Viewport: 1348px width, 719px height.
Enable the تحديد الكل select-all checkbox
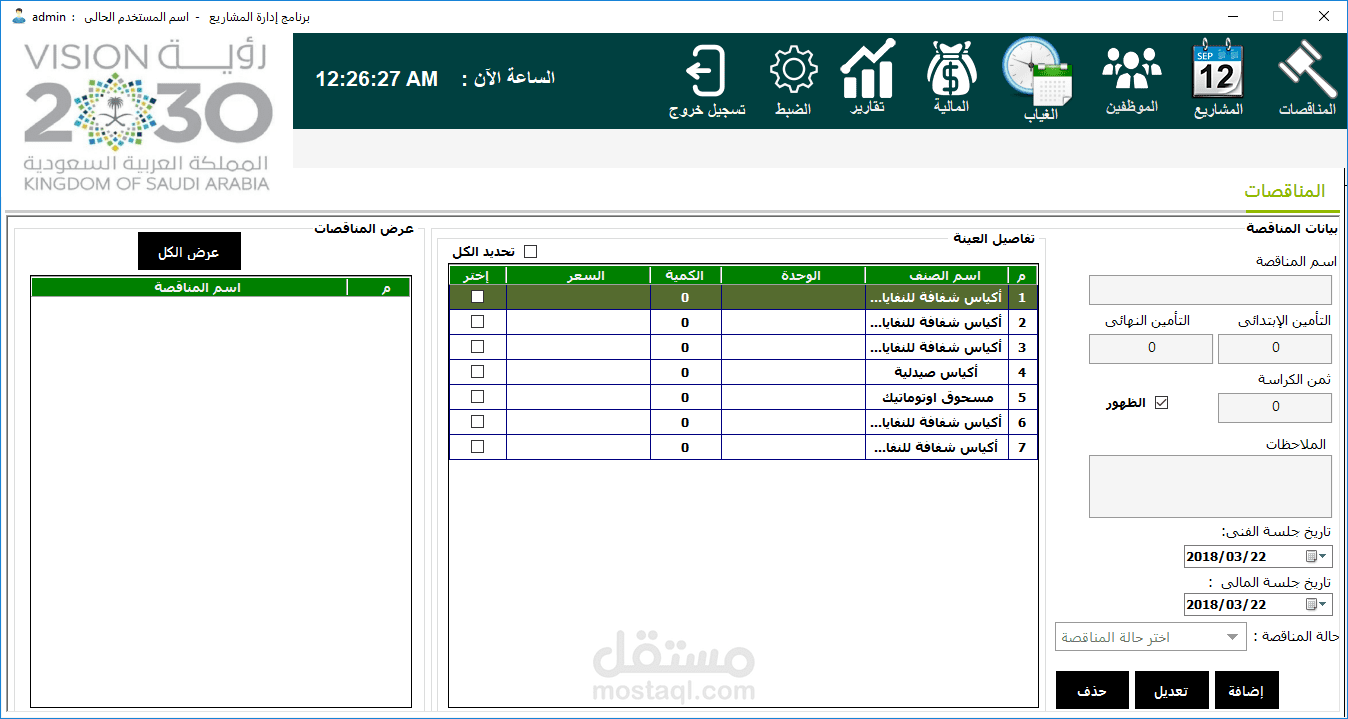(x=529, y=250)
